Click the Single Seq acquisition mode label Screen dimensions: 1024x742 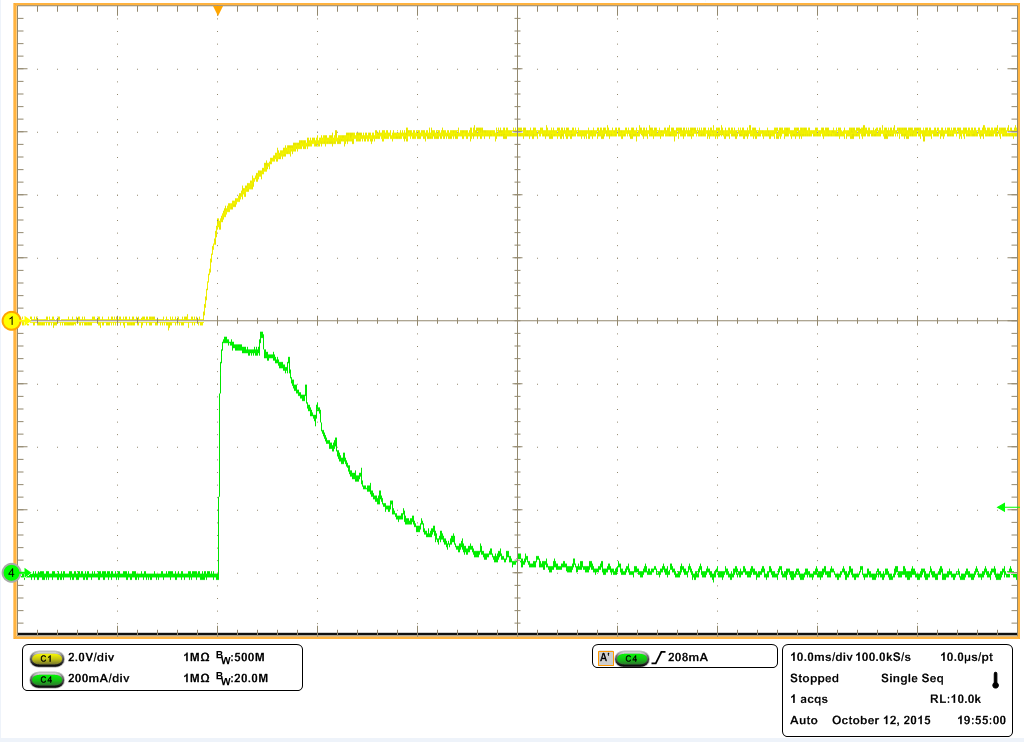(x=913, y=678)
